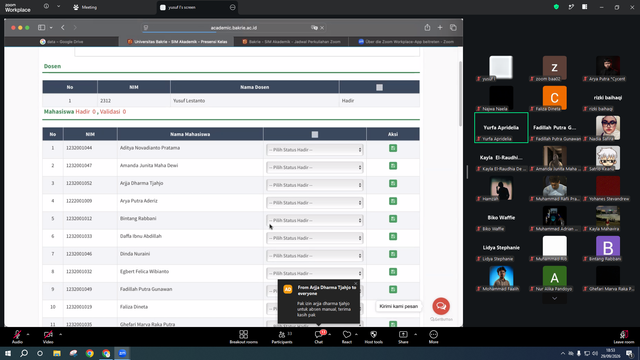640x360 pixels.
Task: Expand video options caret beside Video
Action: coord(60,334)
